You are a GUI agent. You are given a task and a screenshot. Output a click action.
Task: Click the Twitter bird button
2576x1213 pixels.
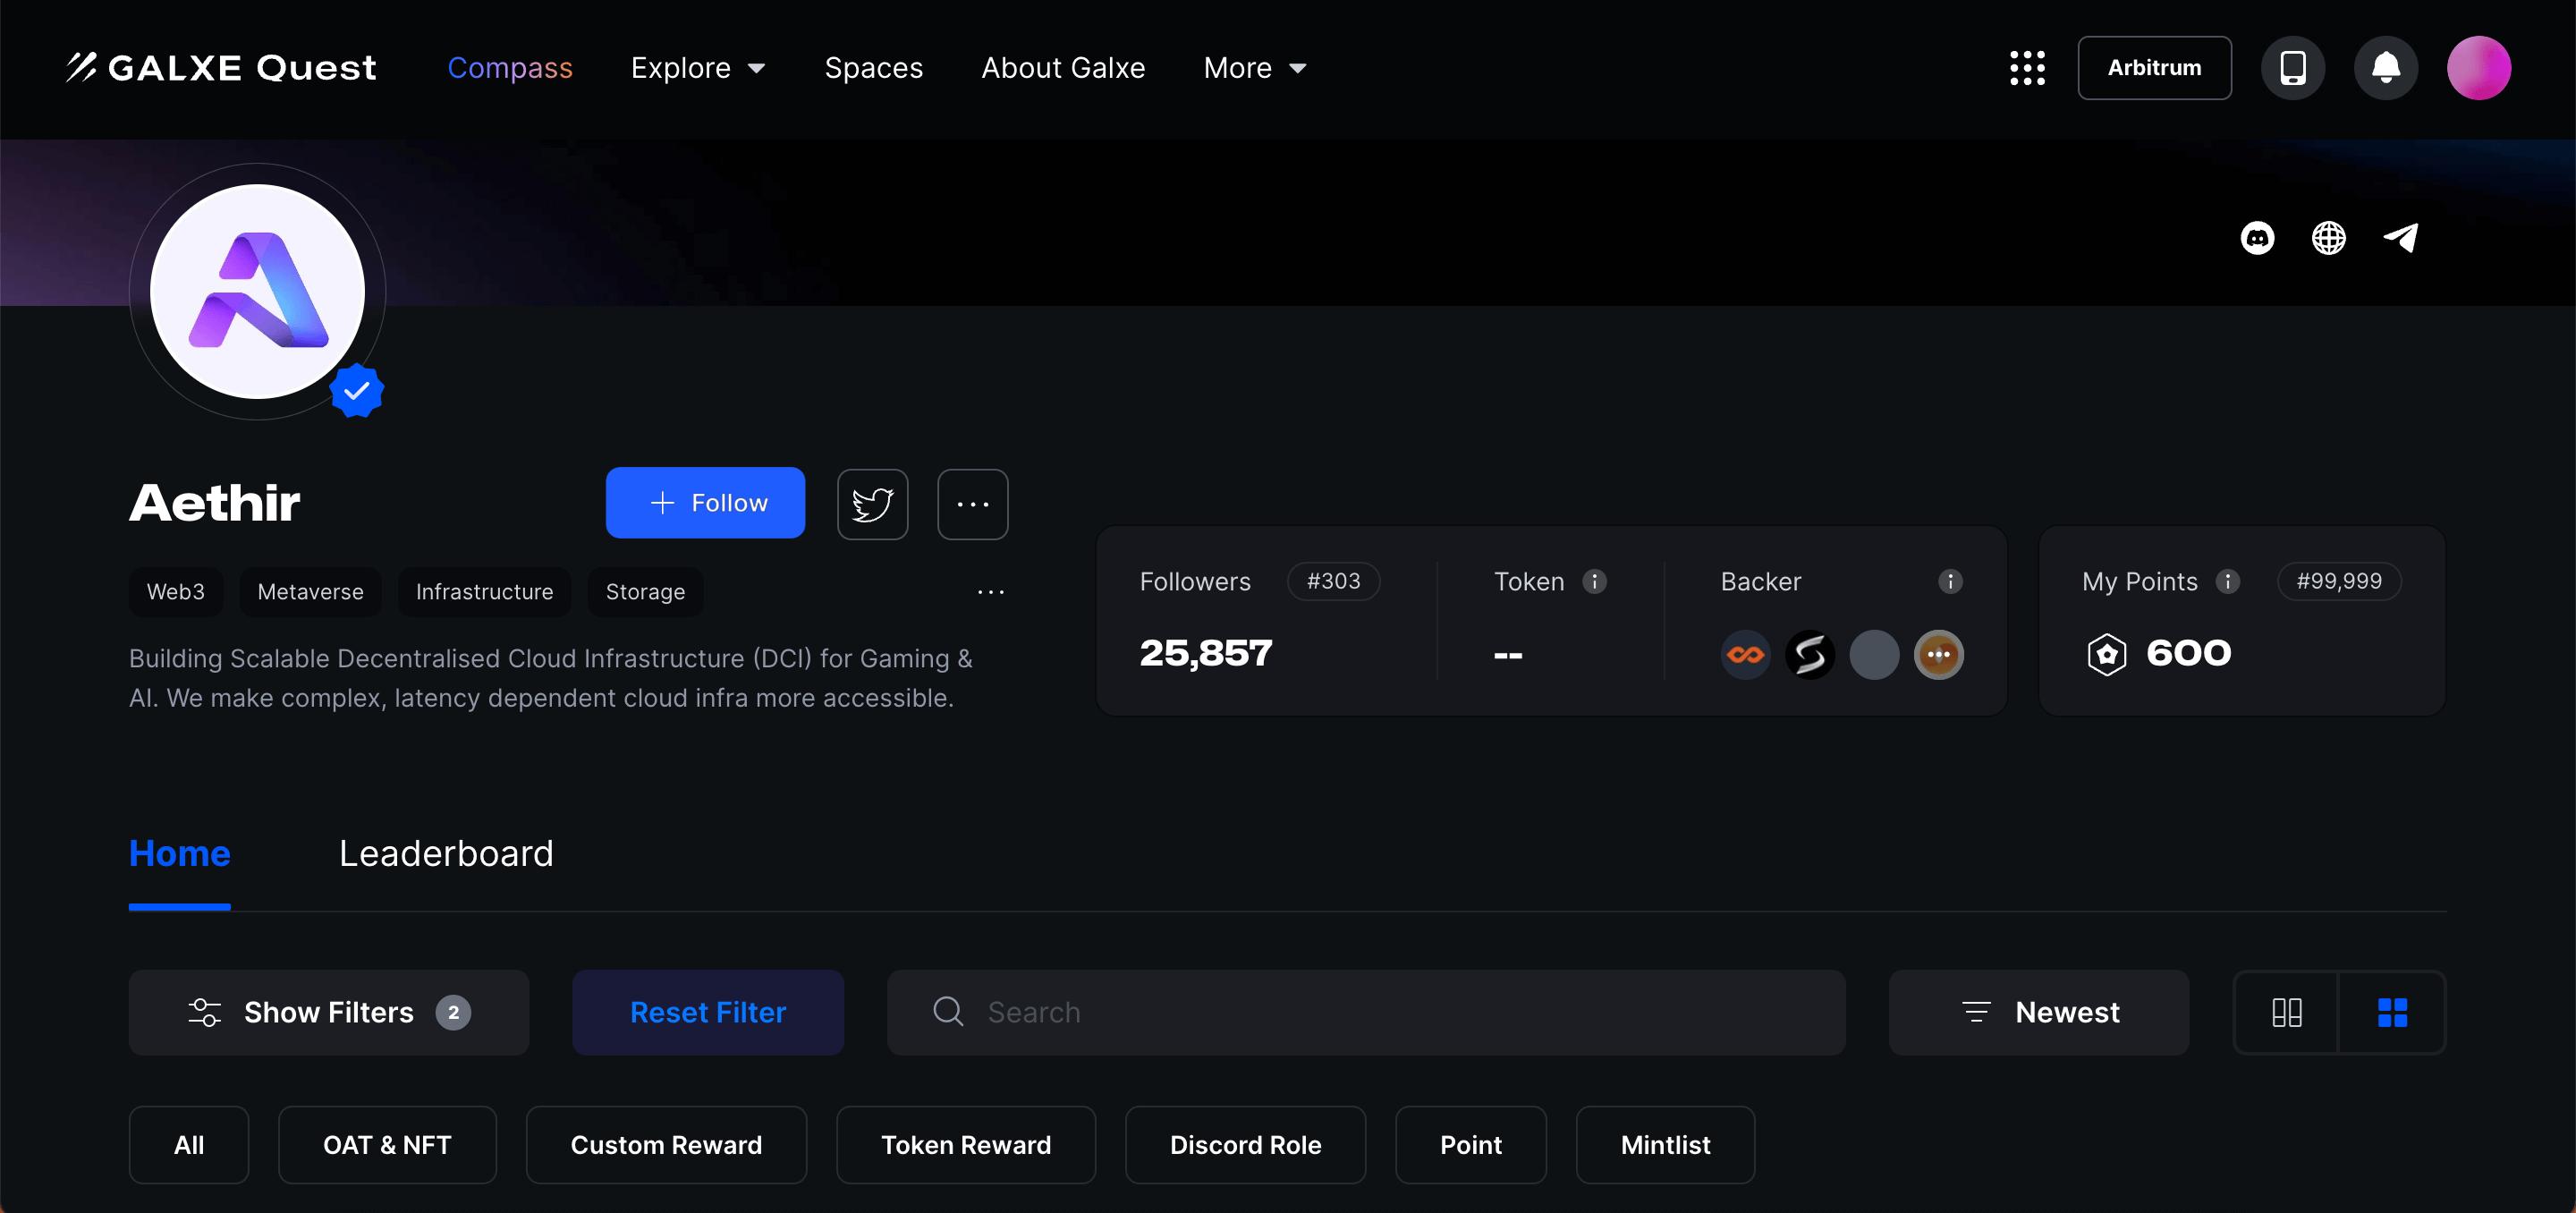tap(872, 504)
